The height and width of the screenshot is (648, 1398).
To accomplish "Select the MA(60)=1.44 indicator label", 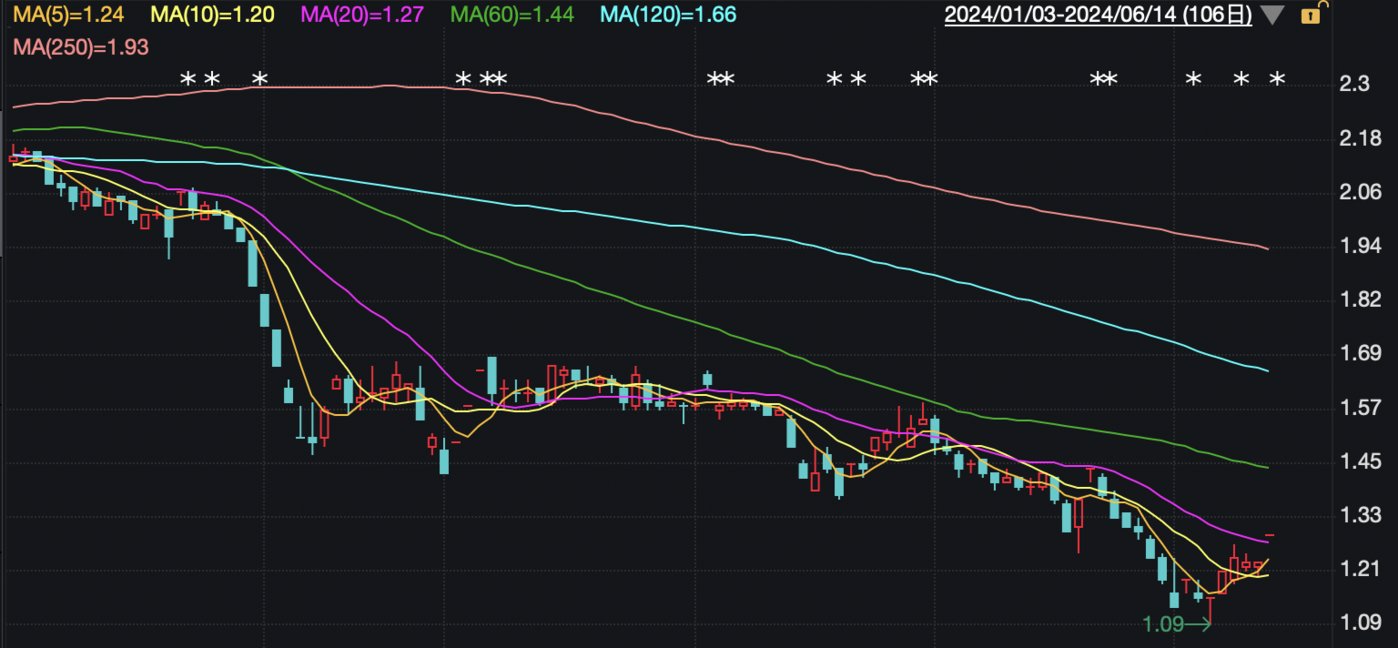I will click(512, 15).
